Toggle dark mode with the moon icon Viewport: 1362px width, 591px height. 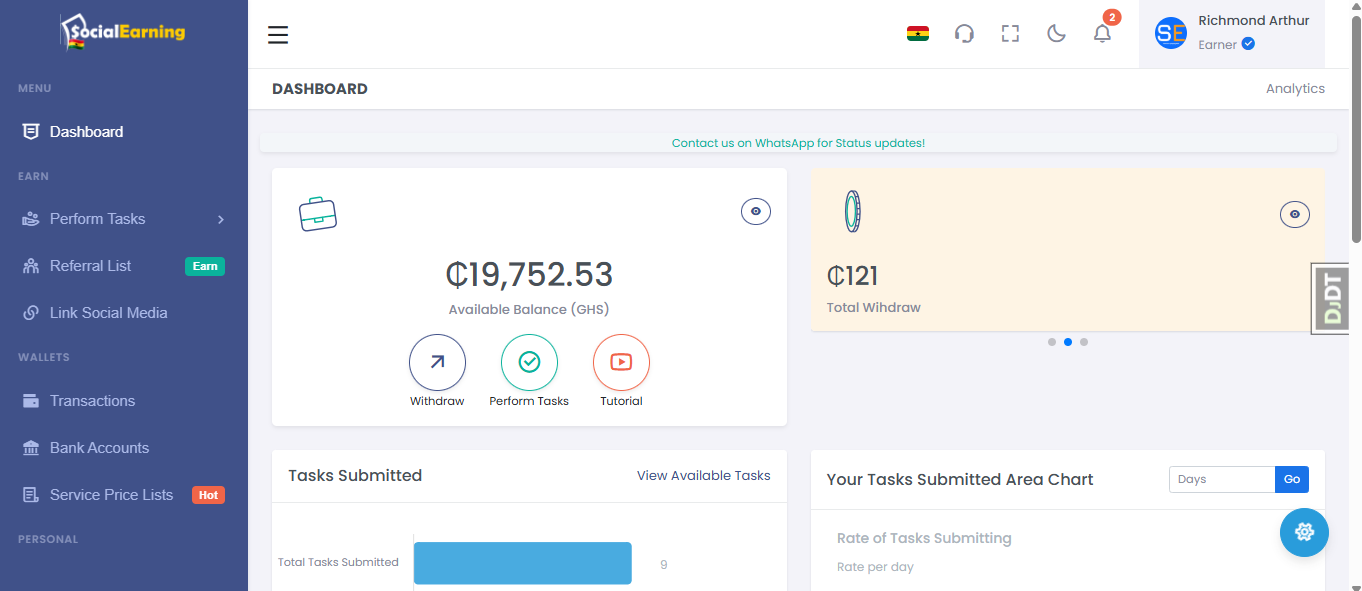1056,34
